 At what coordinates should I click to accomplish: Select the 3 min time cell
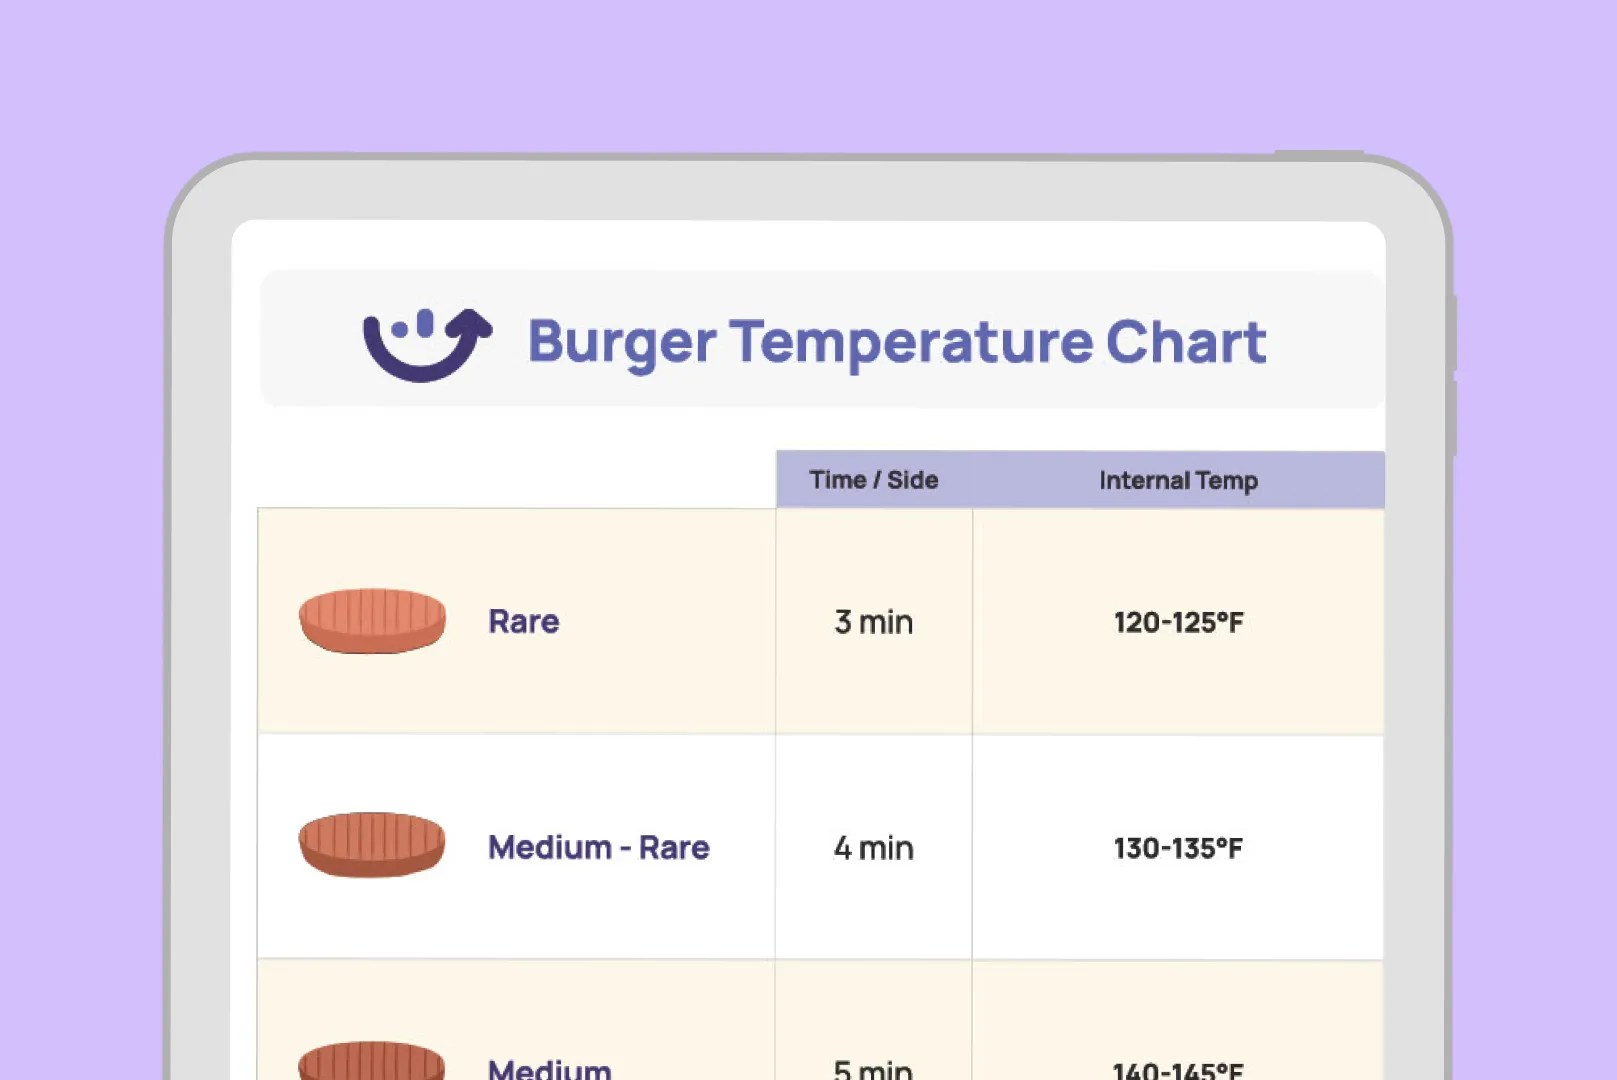coord(874,621)
